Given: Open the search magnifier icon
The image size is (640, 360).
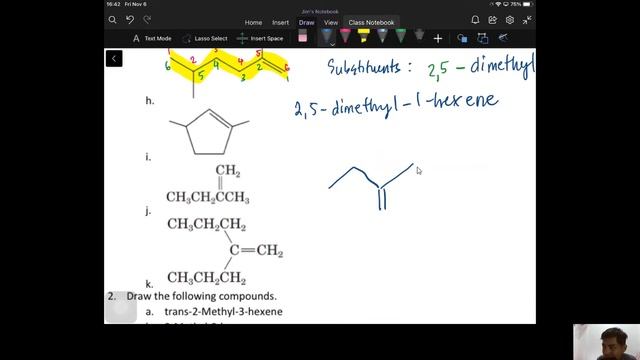Looking at the screenshot, I should 113,20.
